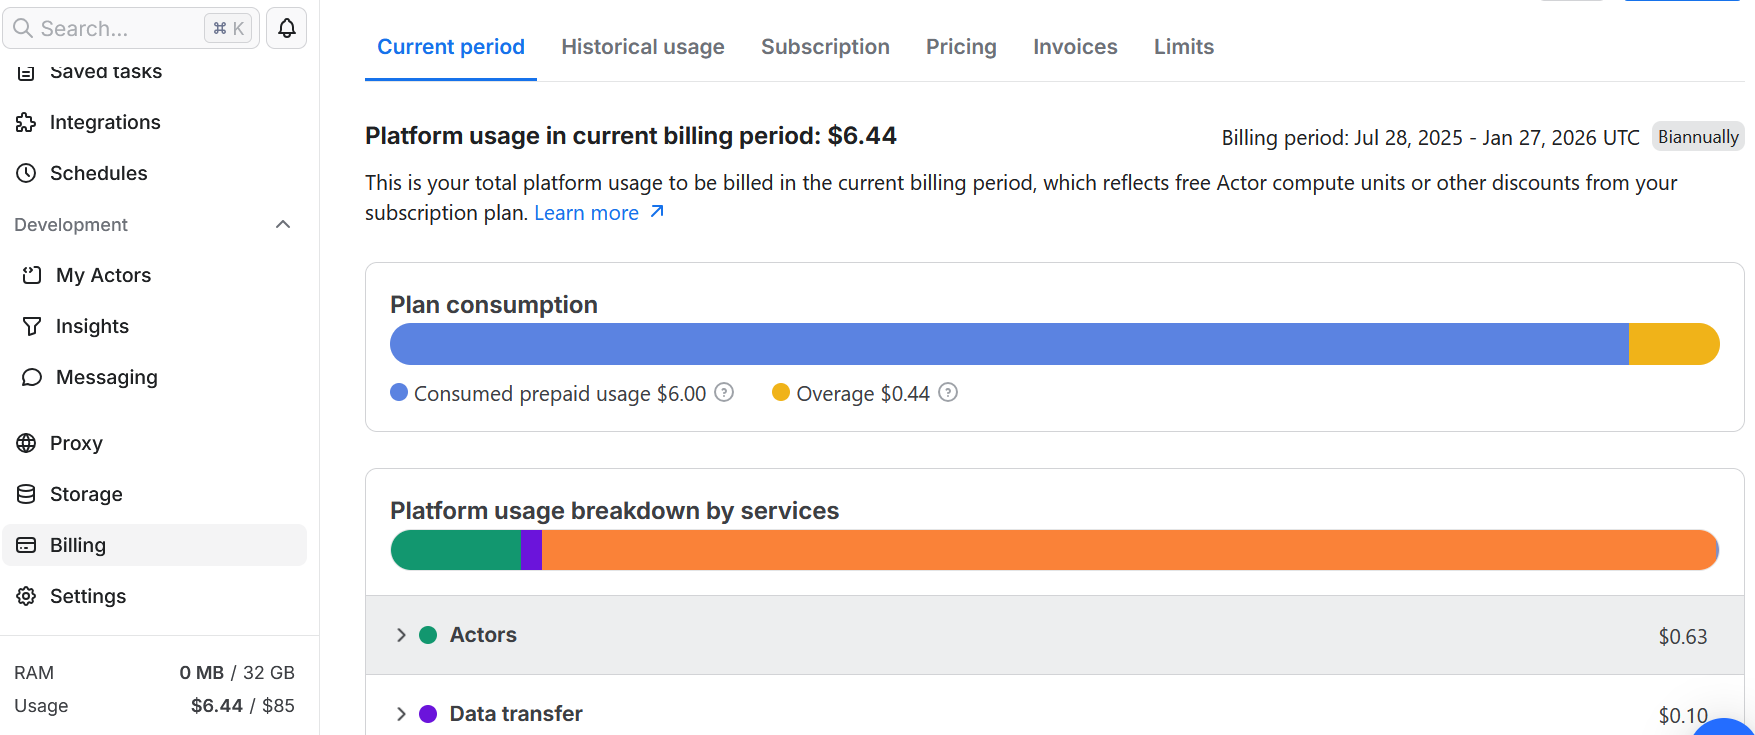
Task: Click the My Actors sidebar icon
Action: pos(32,275)
